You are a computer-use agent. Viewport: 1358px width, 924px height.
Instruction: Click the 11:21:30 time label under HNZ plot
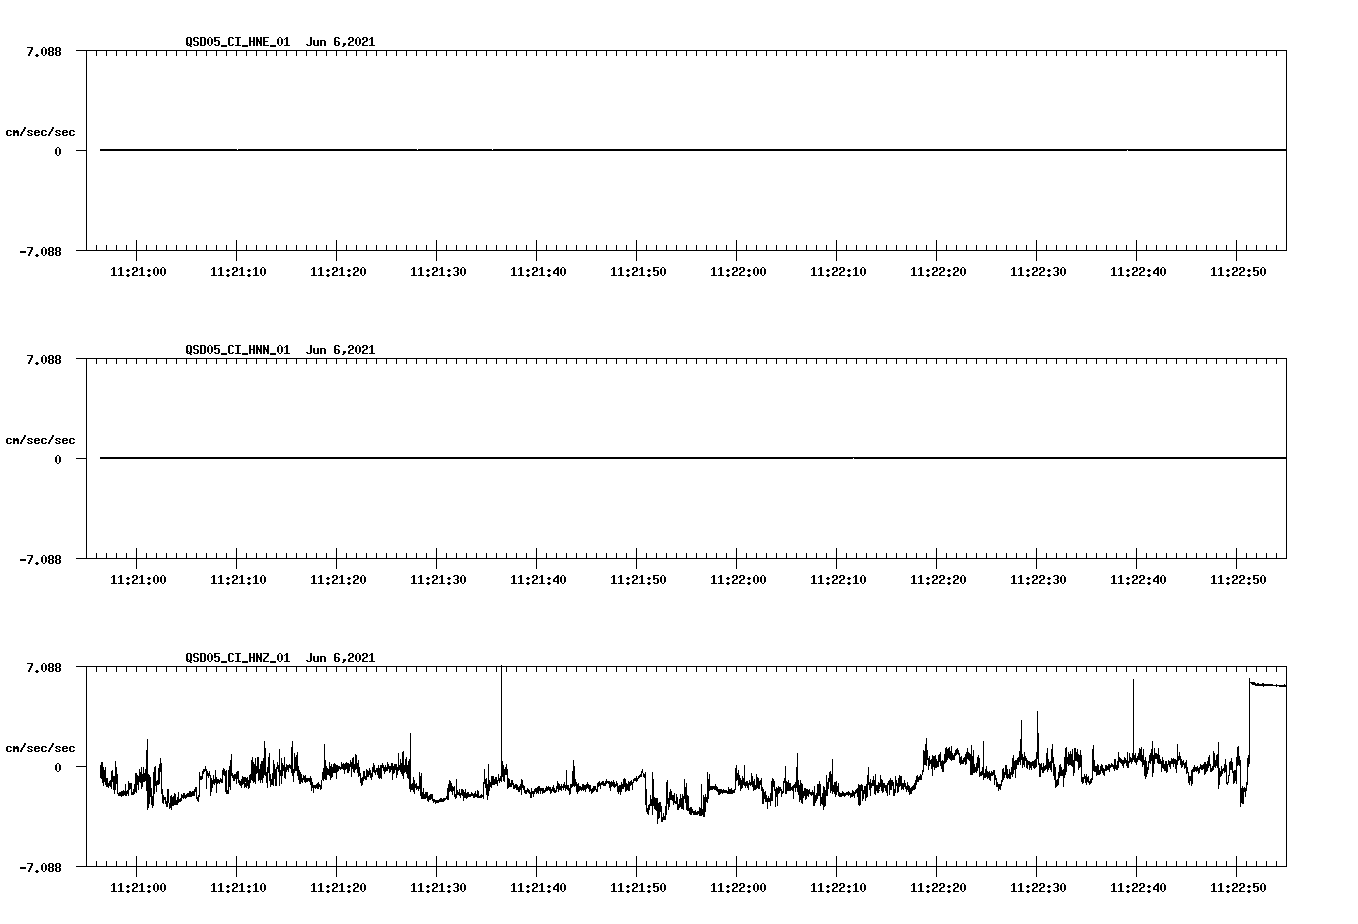438,888
